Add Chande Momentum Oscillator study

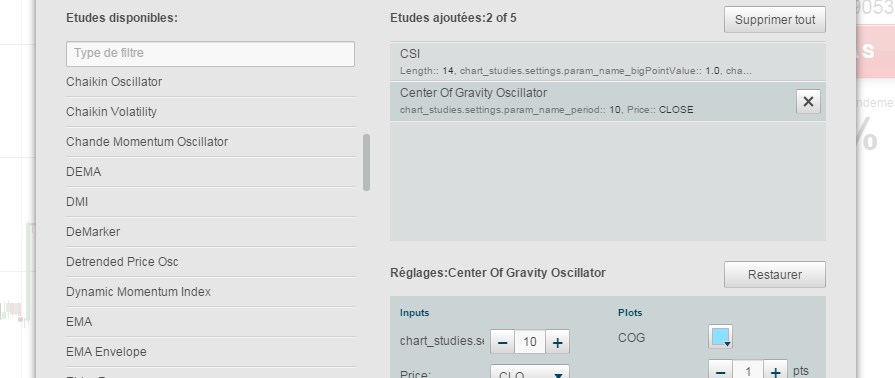pyautogui.click(x=211, y=142)
